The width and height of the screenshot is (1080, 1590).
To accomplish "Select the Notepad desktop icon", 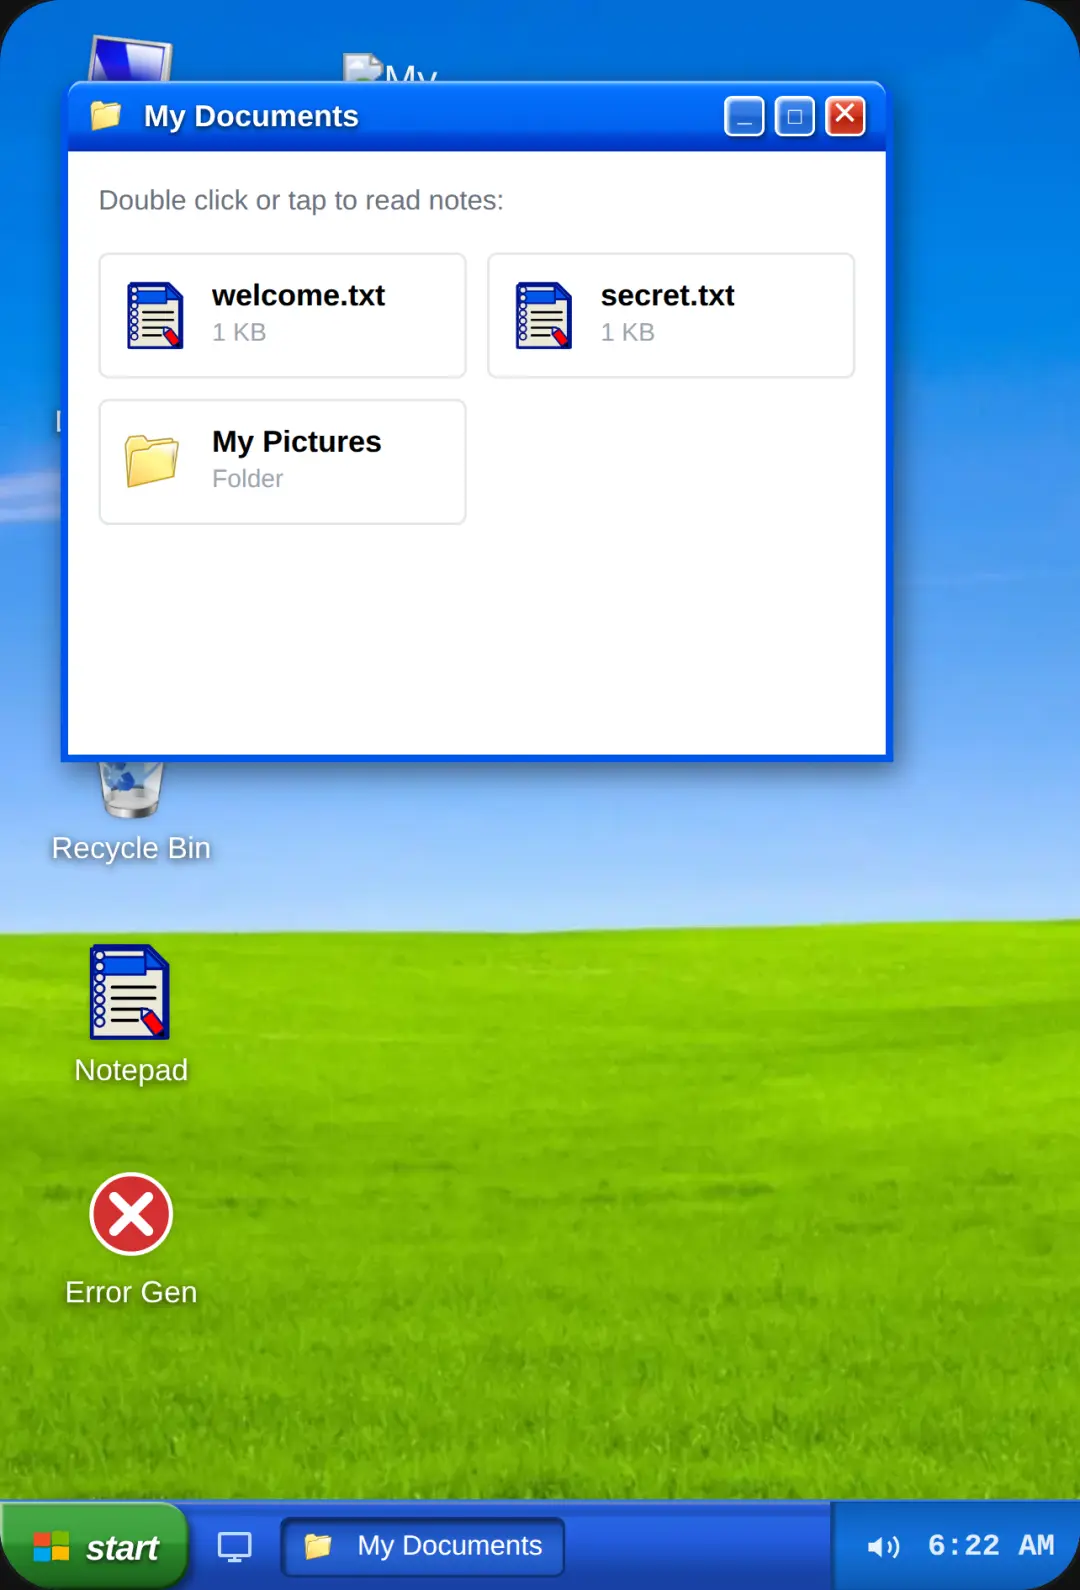I will click(x=130, y=992).
